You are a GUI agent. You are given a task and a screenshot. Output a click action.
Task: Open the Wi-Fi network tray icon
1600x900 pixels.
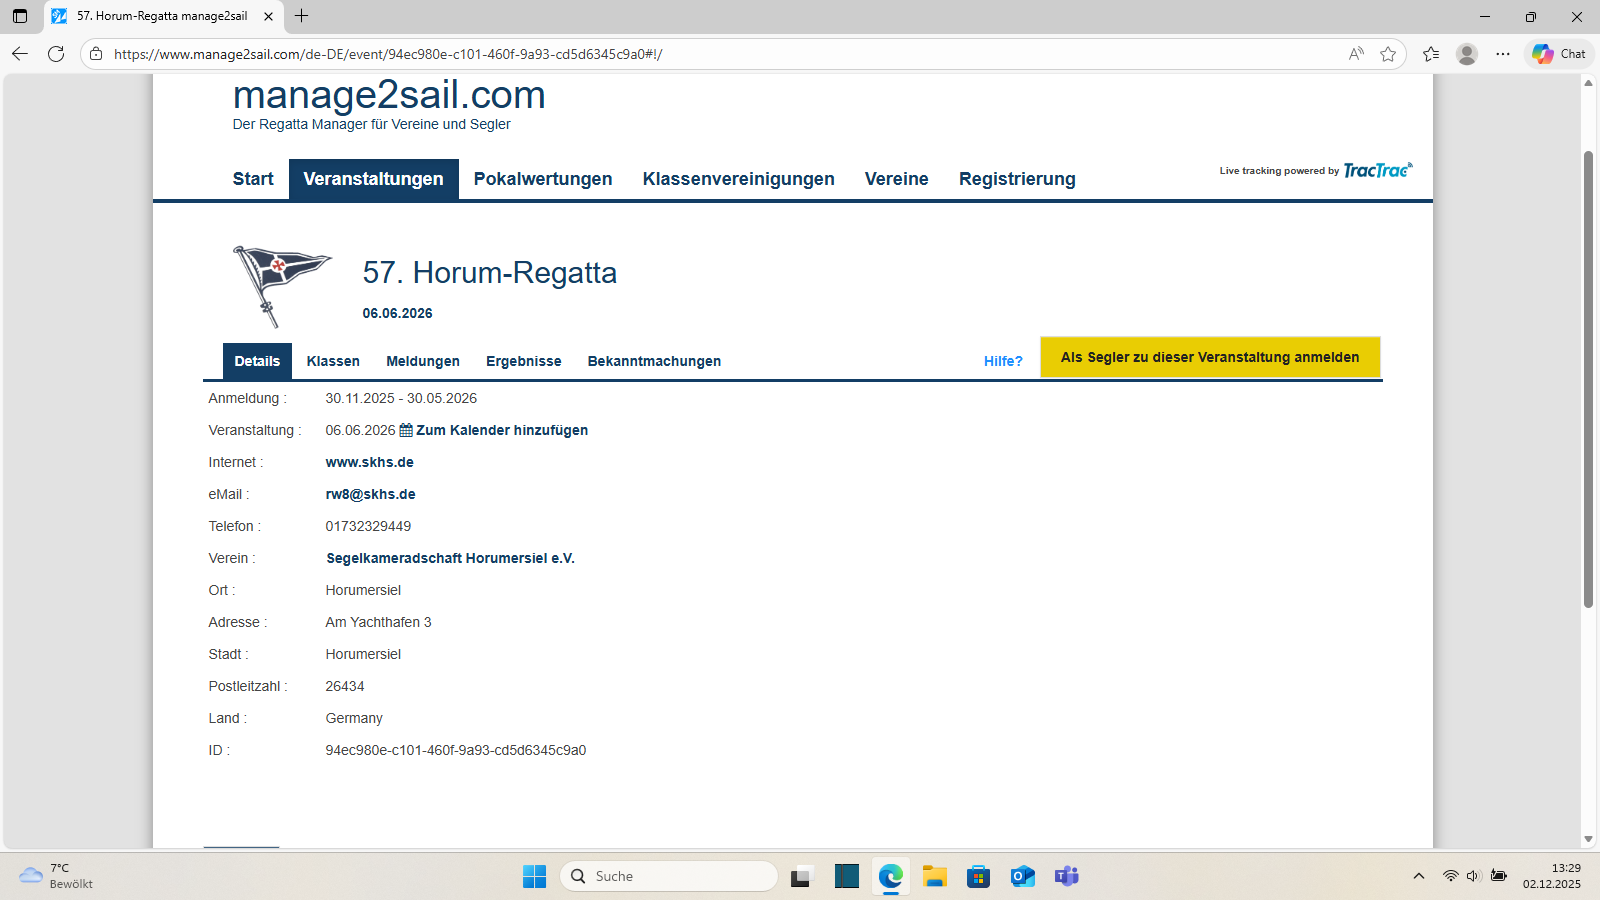[x=1450, y=876]
